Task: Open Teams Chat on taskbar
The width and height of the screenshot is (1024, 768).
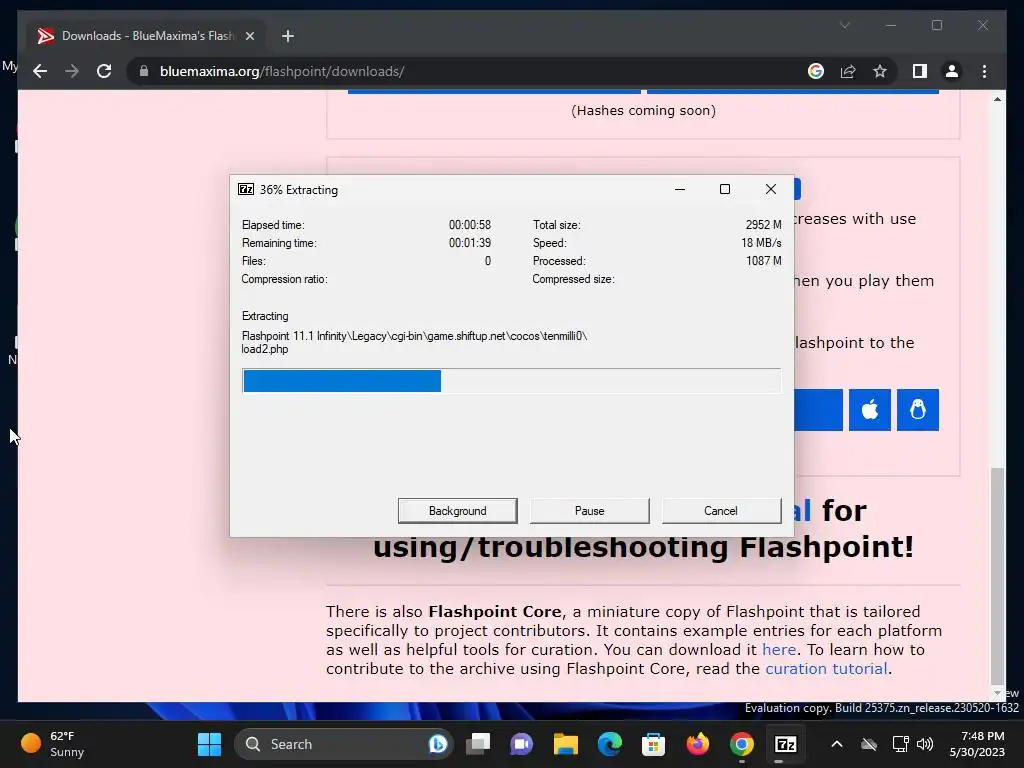Action: coord(522,744)
